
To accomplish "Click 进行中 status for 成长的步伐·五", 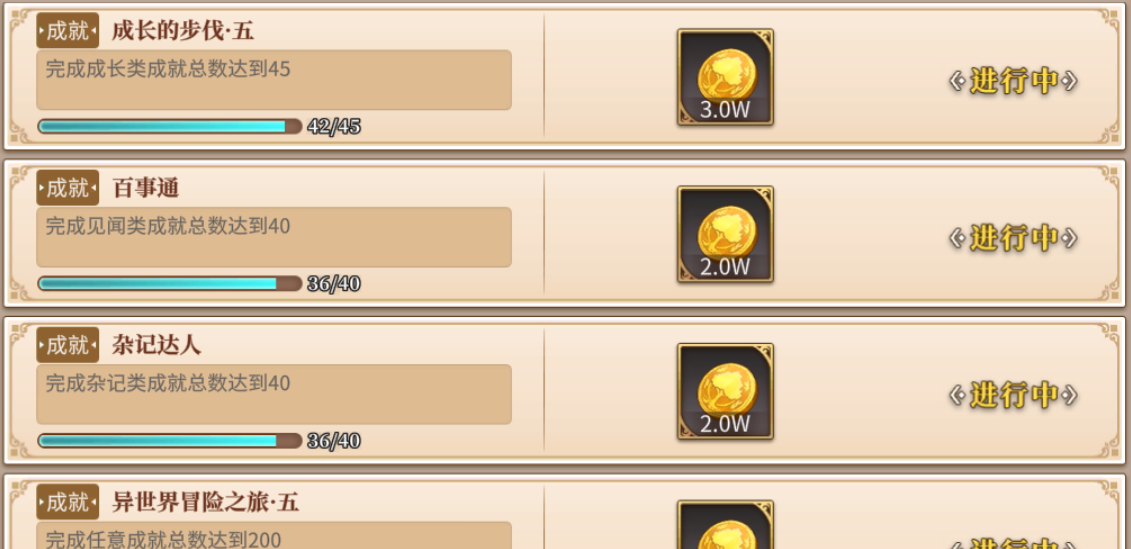I will (1013, 81).
